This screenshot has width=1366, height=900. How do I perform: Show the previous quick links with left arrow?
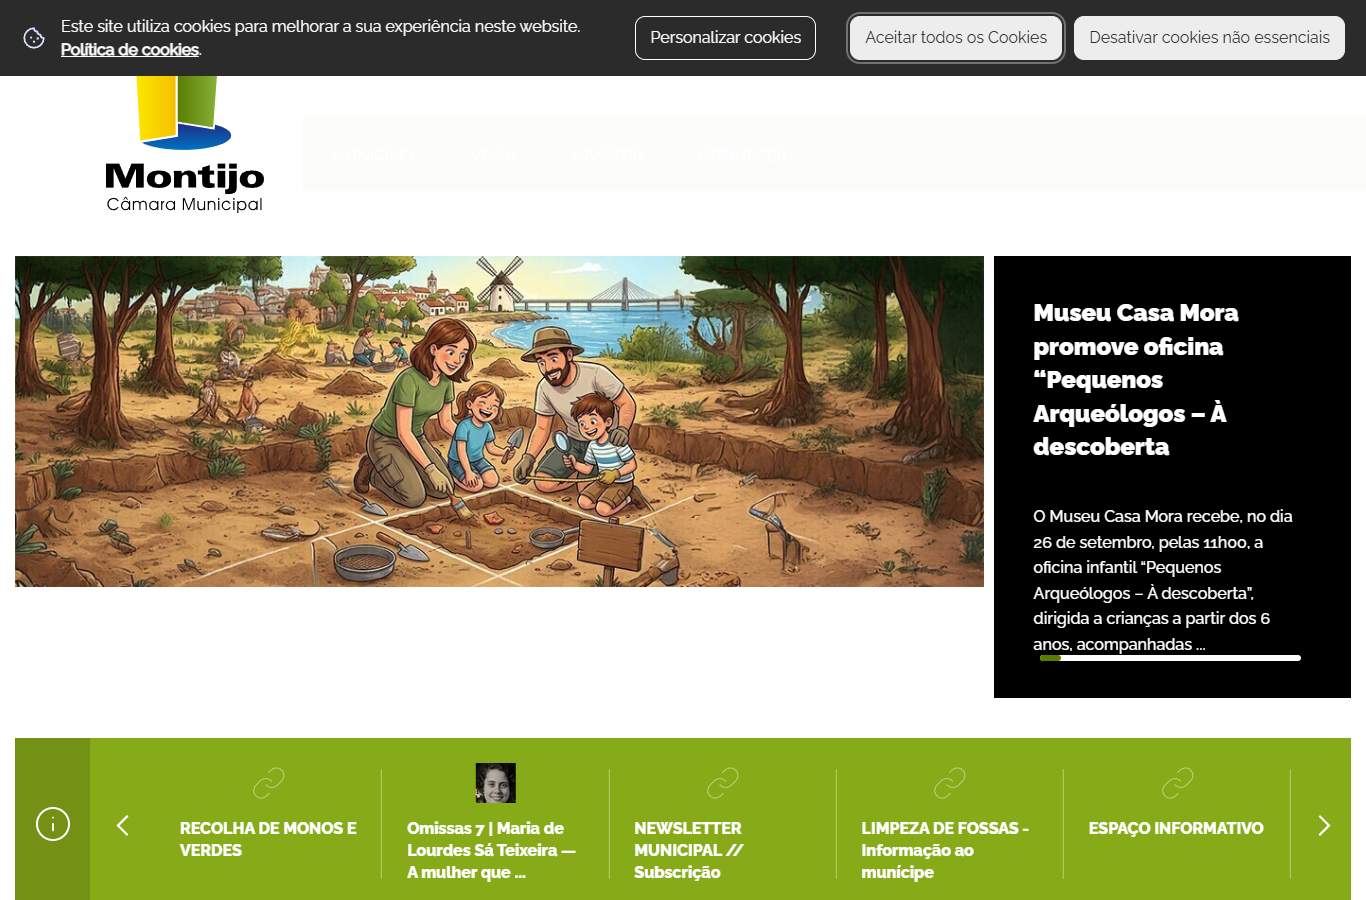123,825
